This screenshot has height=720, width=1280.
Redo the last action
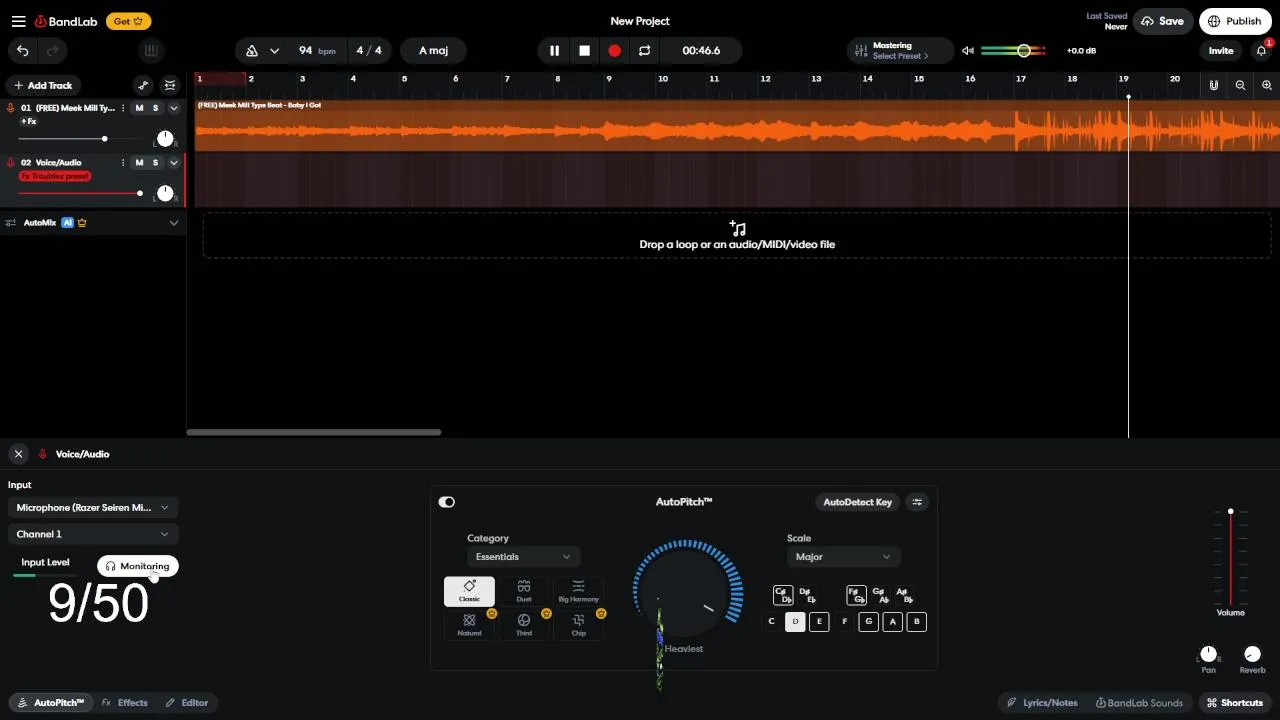click(53, 51)
